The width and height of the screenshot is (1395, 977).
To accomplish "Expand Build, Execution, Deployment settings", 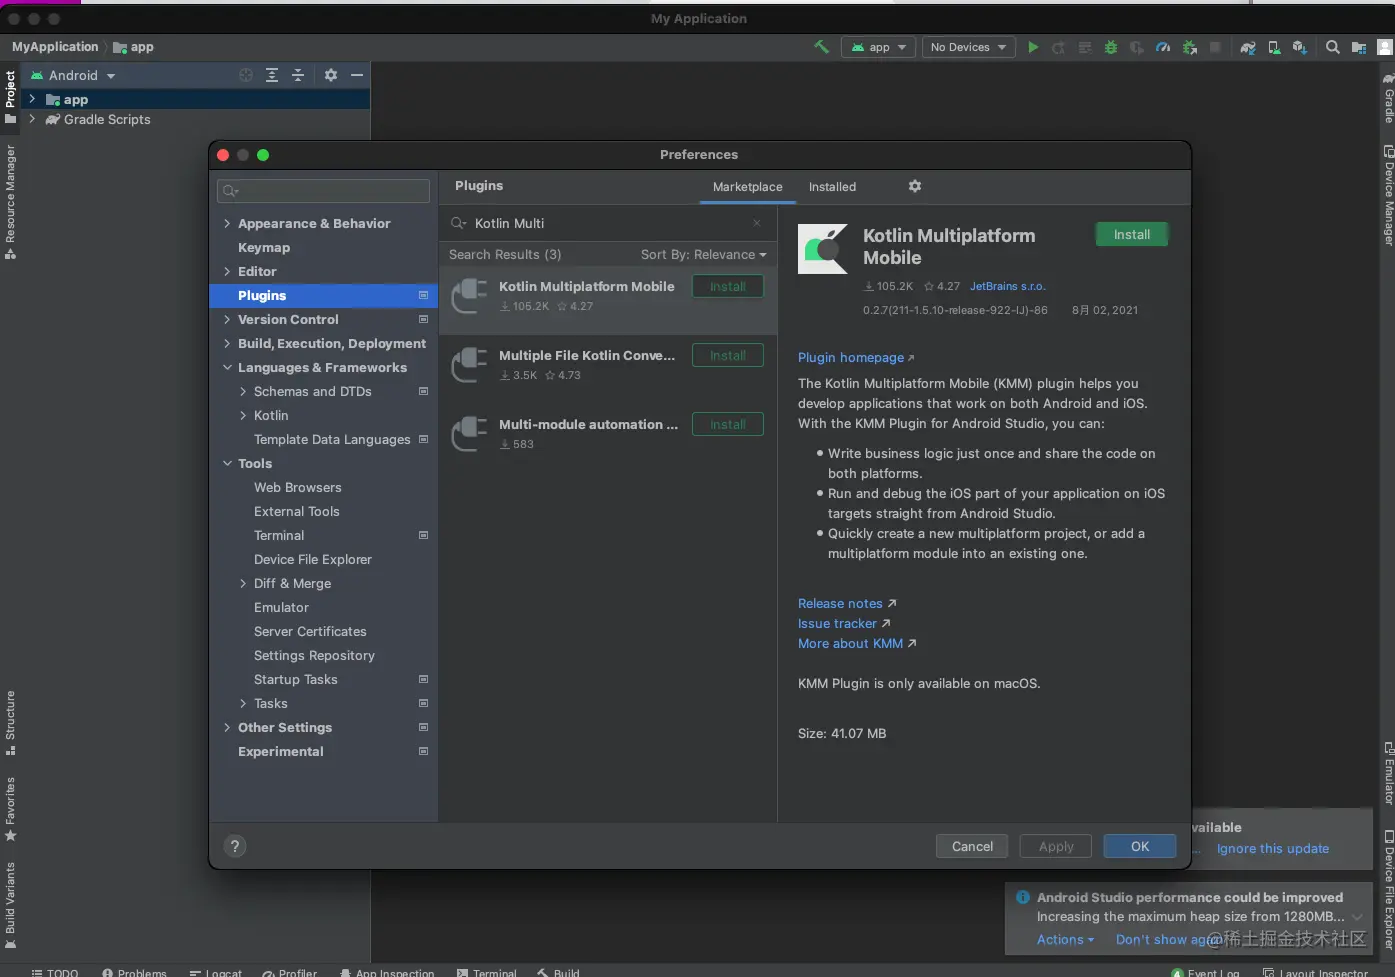I will coord(227,343).
